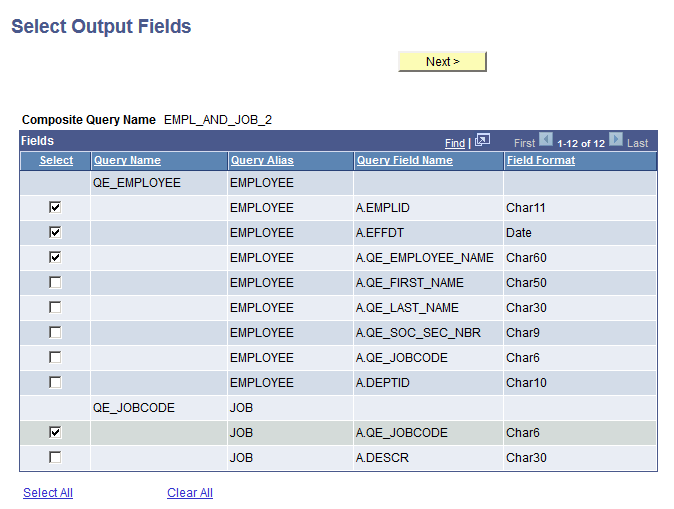Show next rows with right arrow icon
Screen dimensions: 674x509
click(x=616, y=139)
